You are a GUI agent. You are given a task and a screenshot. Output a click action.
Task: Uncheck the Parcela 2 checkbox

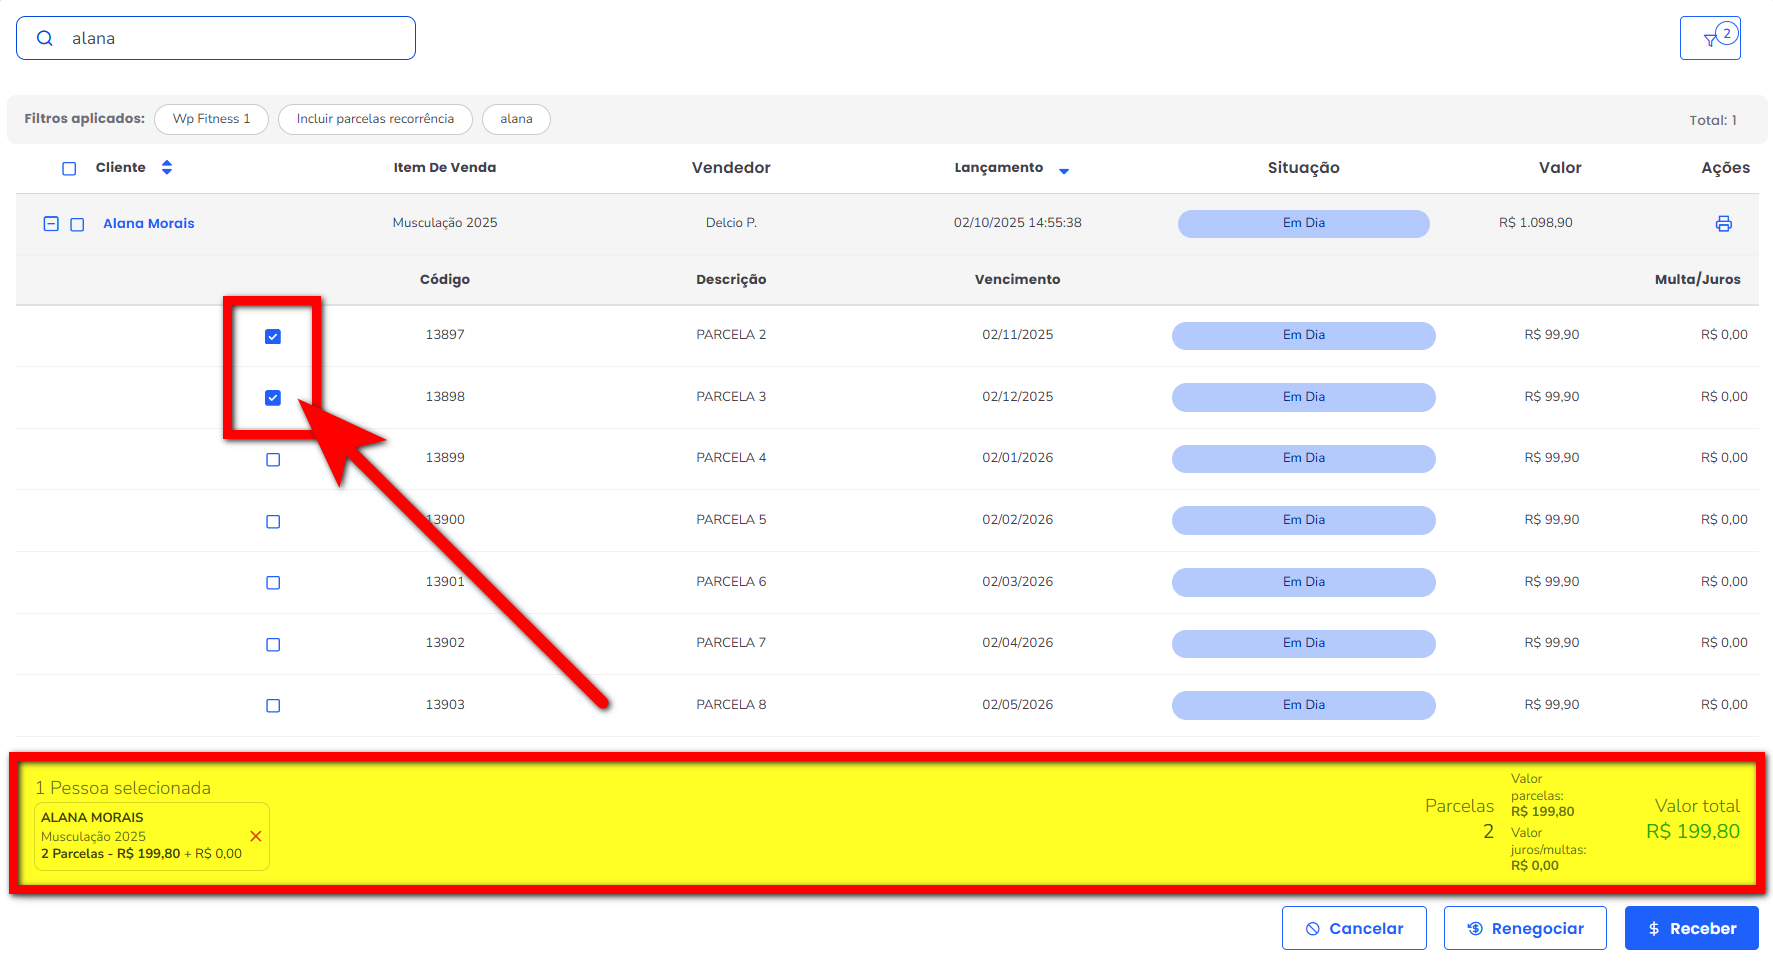click(273, 337)
